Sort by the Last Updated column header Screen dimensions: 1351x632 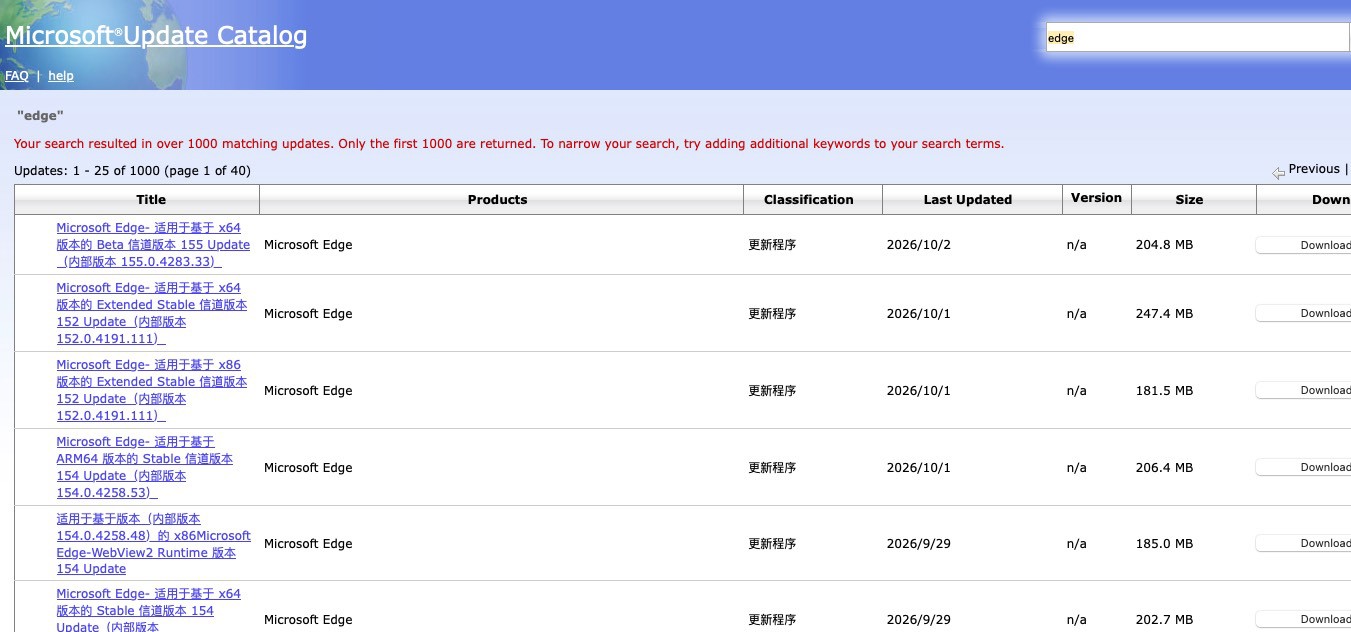(x=968, y=200)
